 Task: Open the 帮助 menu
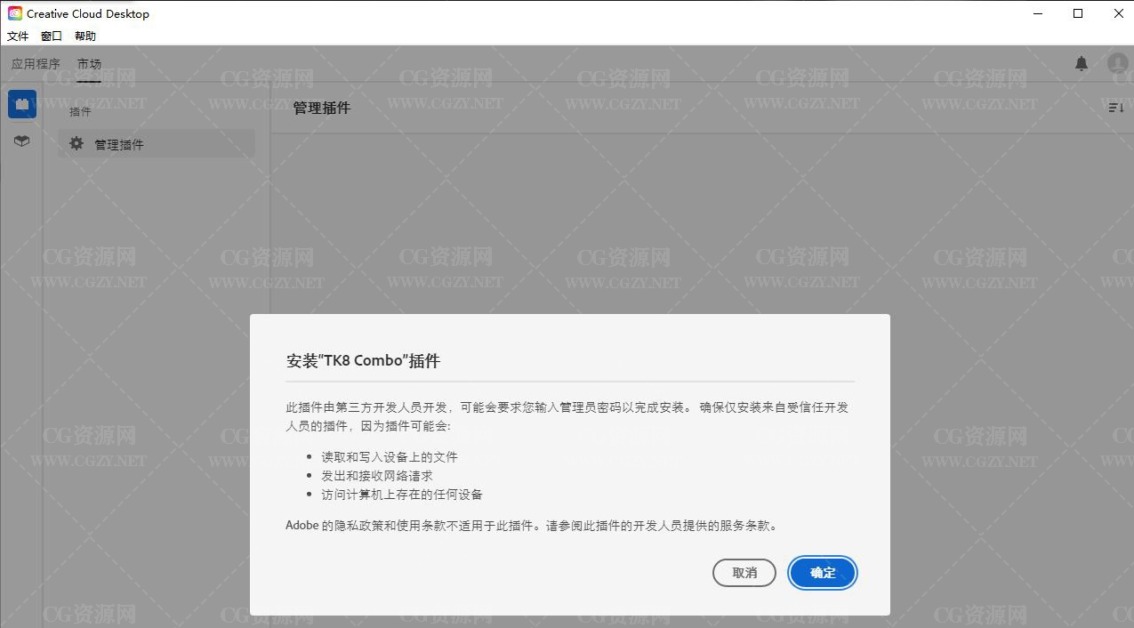[x=85, y=36]
